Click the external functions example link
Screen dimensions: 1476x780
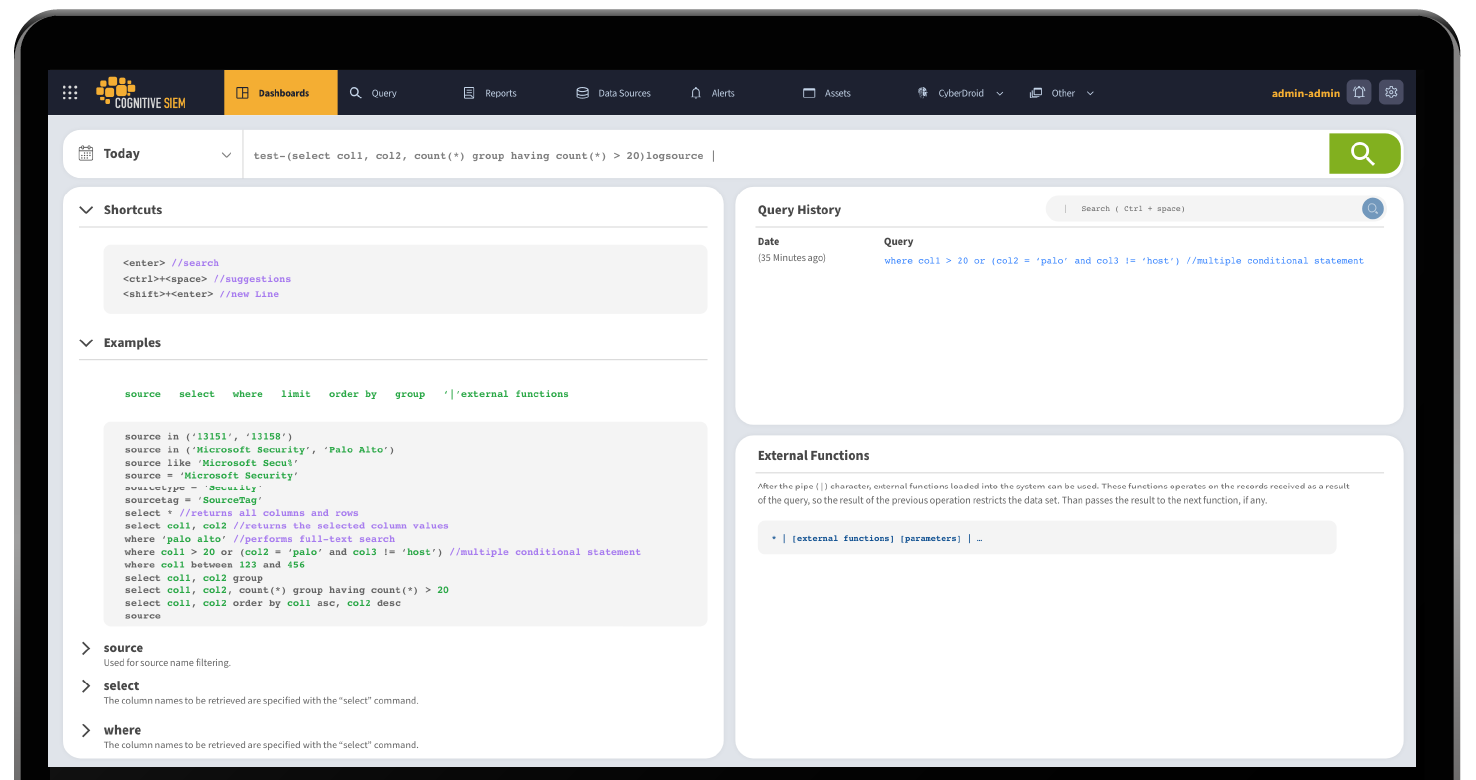[x=511, y=393]
